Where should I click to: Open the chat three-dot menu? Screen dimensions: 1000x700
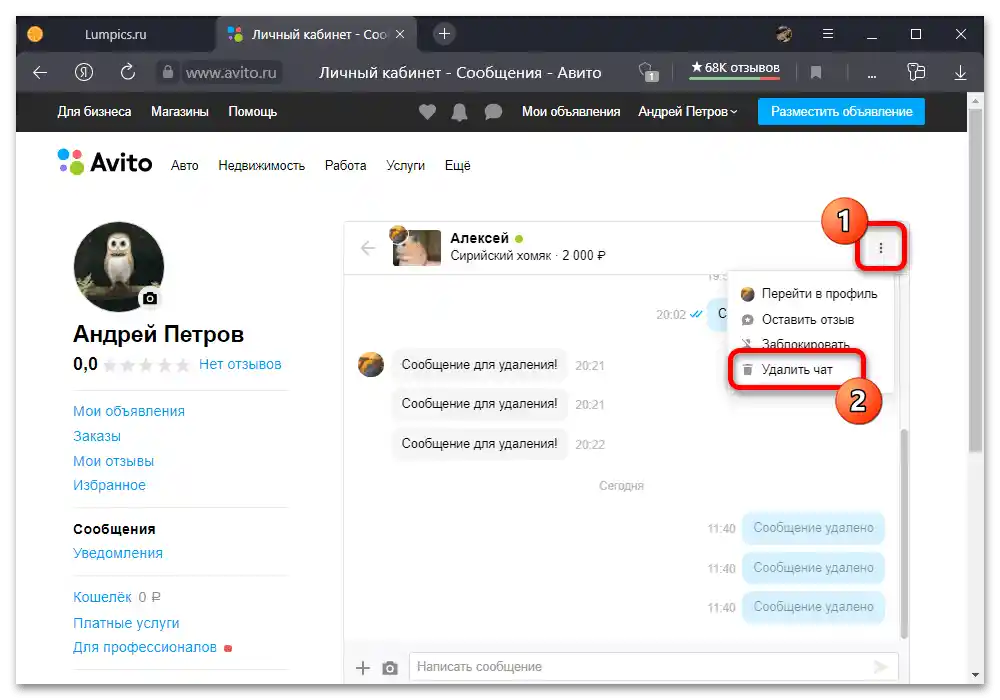click(881, 248)
